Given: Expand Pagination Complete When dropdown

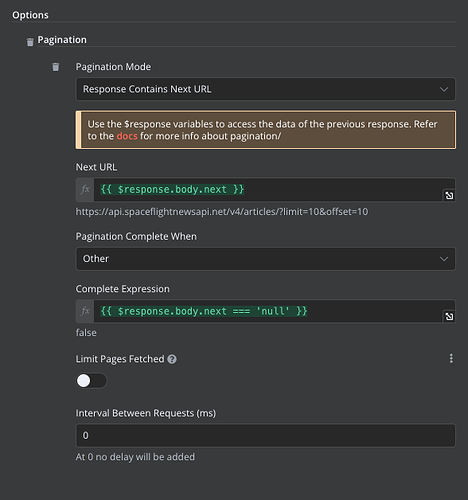Looking at the screenshot, I should coord(265,259).
